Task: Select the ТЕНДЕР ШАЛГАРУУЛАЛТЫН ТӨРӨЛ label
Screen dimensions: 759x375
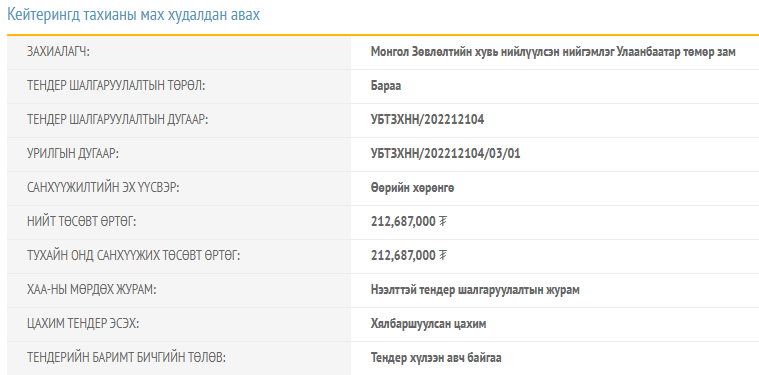Action: coord(116,86)
